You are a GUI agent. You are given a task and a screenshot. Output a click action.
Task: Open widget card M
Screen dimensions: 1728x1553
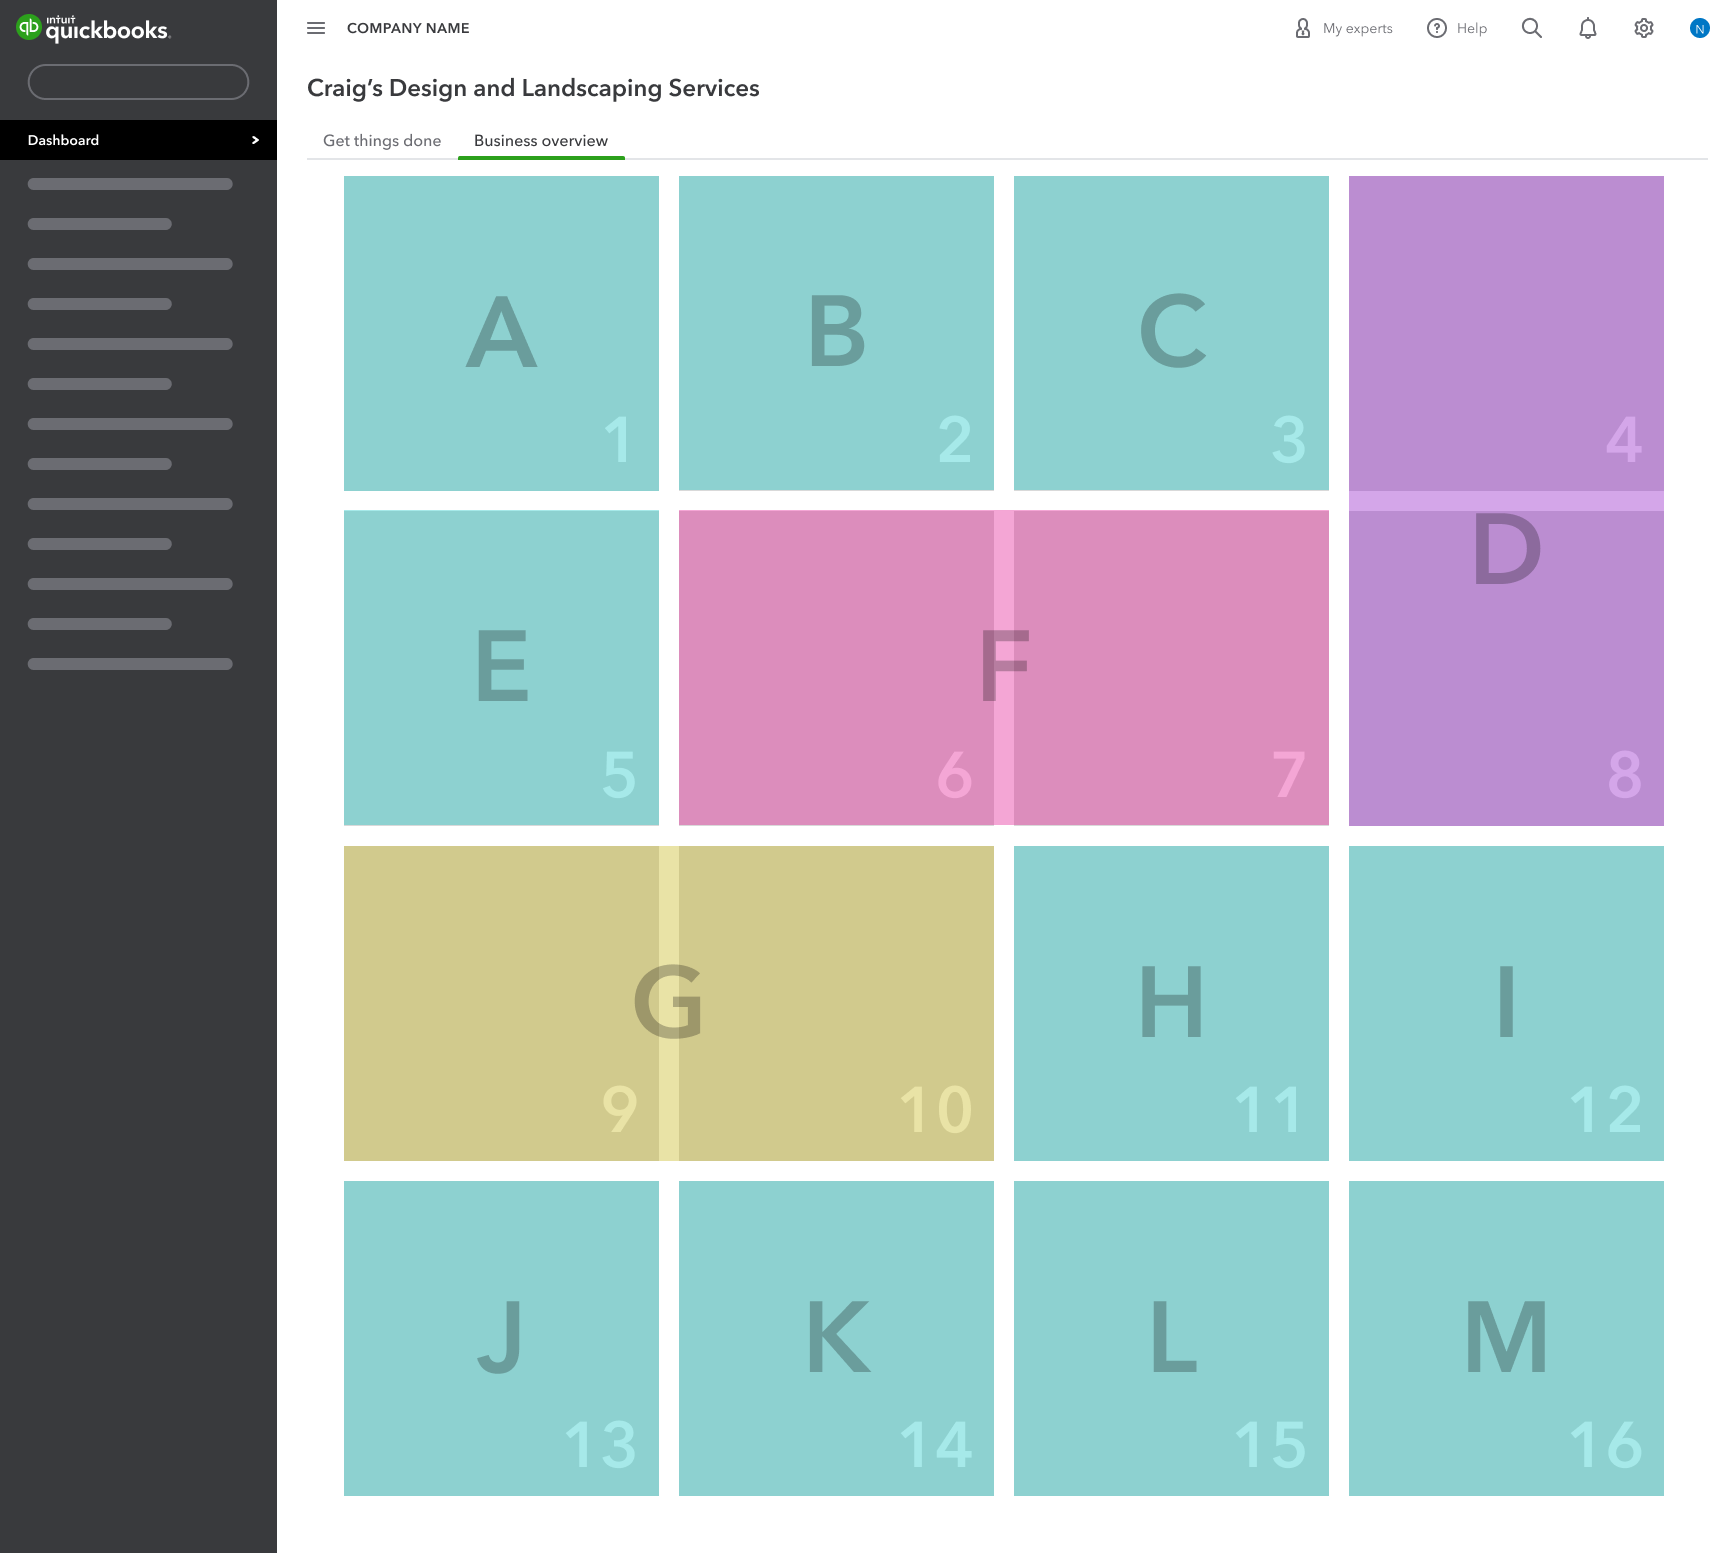(x=1506, y=1338)
